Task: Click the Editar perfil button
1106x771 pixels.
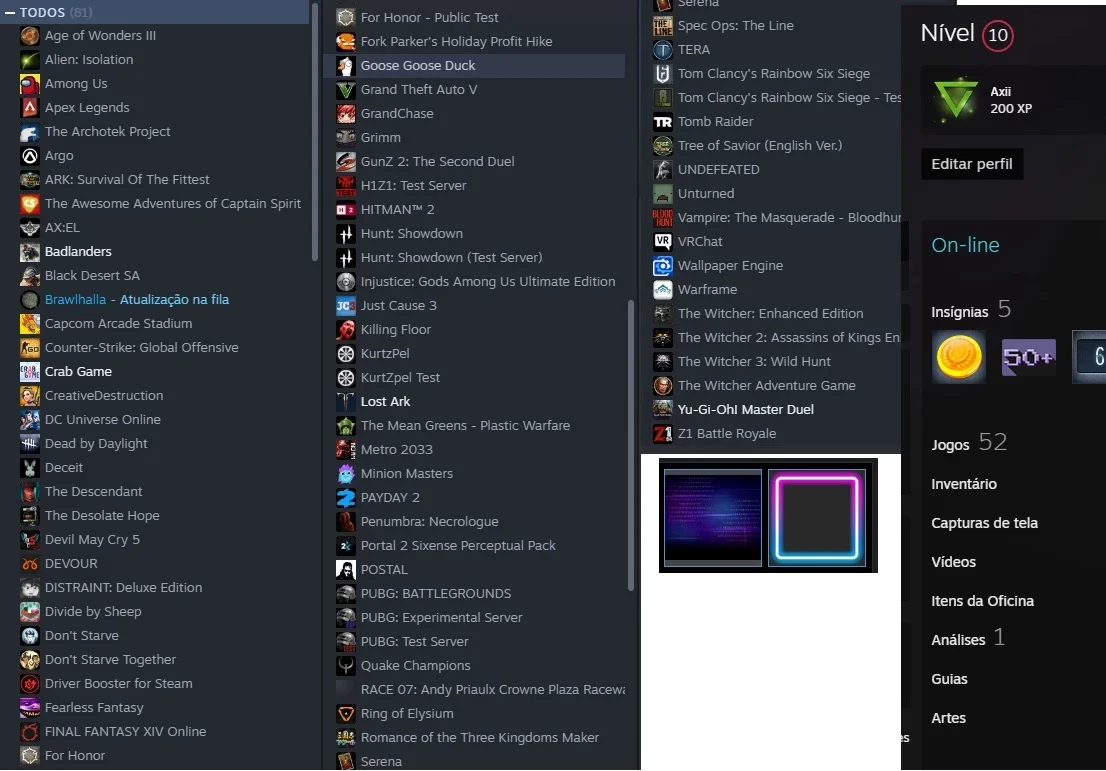Action: (972, 164)
